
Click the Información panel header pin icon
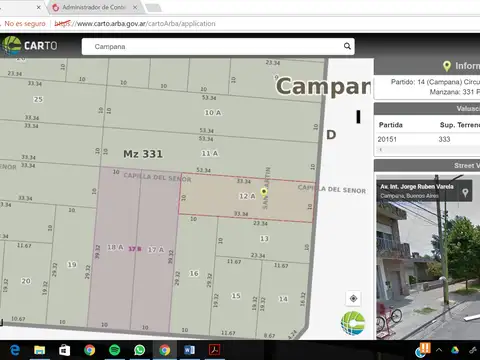[447, 66]
